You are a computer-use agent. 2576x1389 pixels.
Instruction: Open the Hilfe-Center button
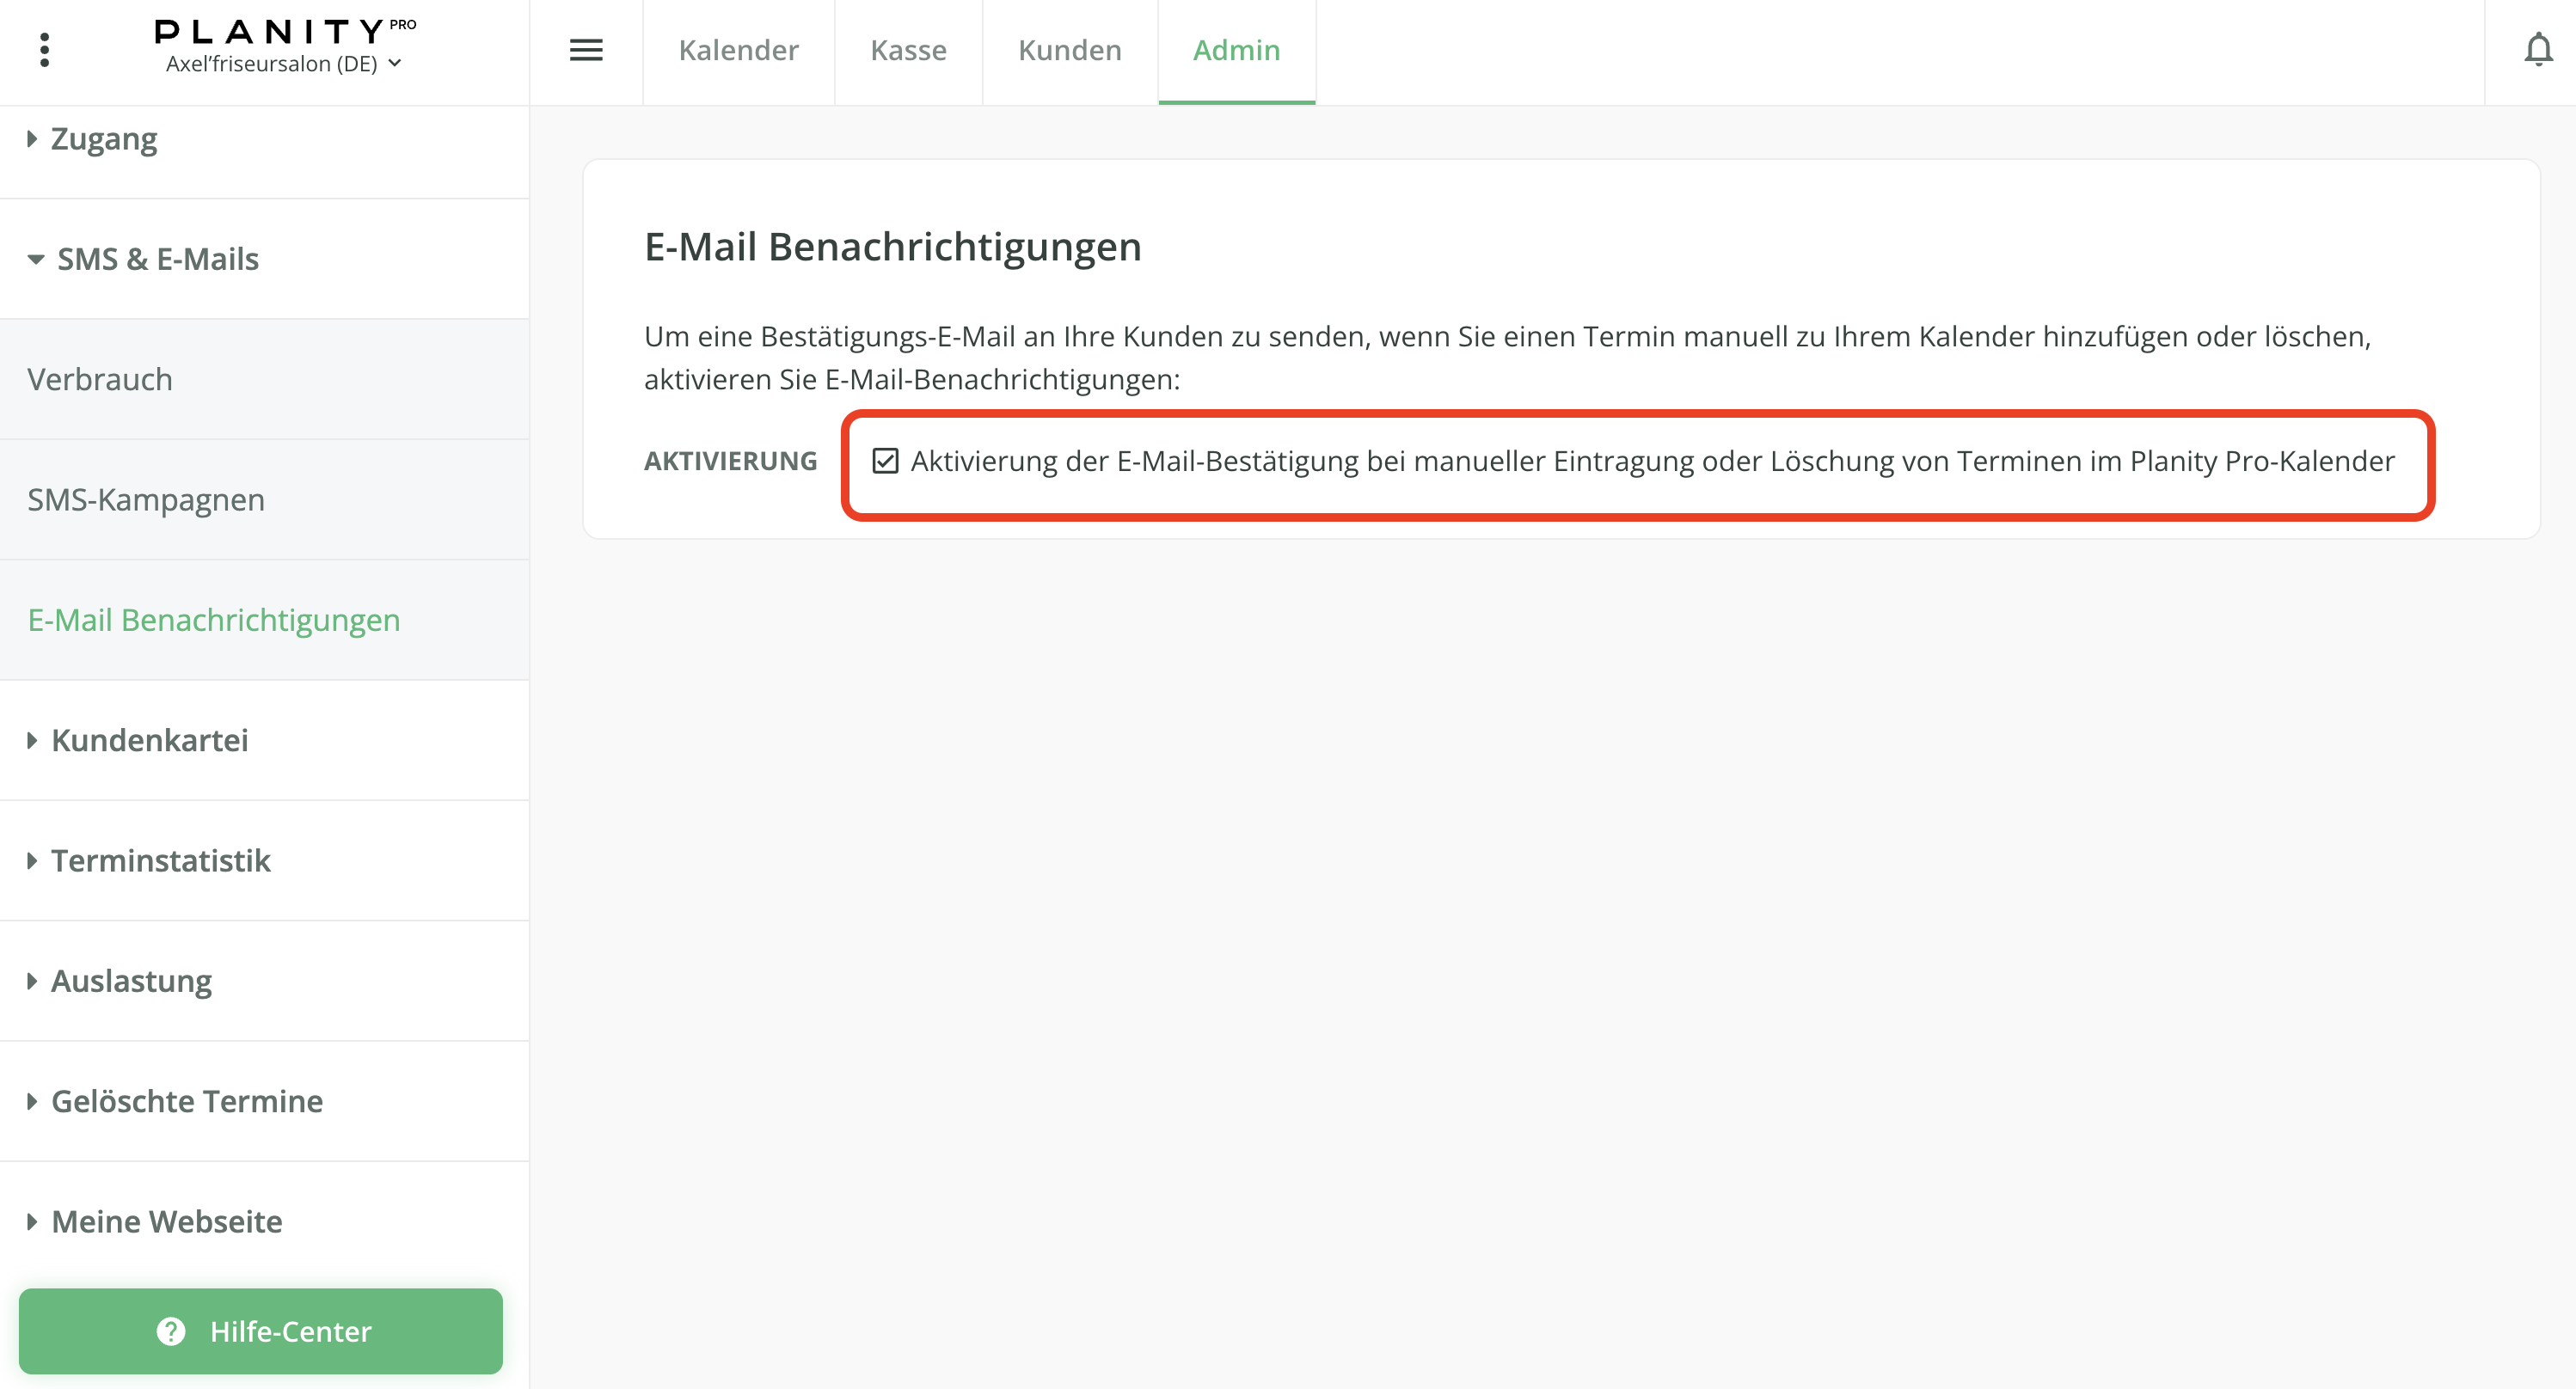click(x=290, y=1331)
